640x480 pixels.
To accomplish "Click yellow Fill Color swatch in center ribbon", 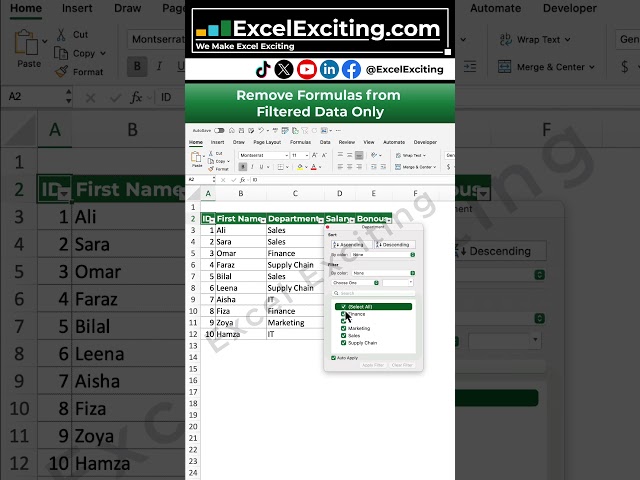I will (300, 167).
